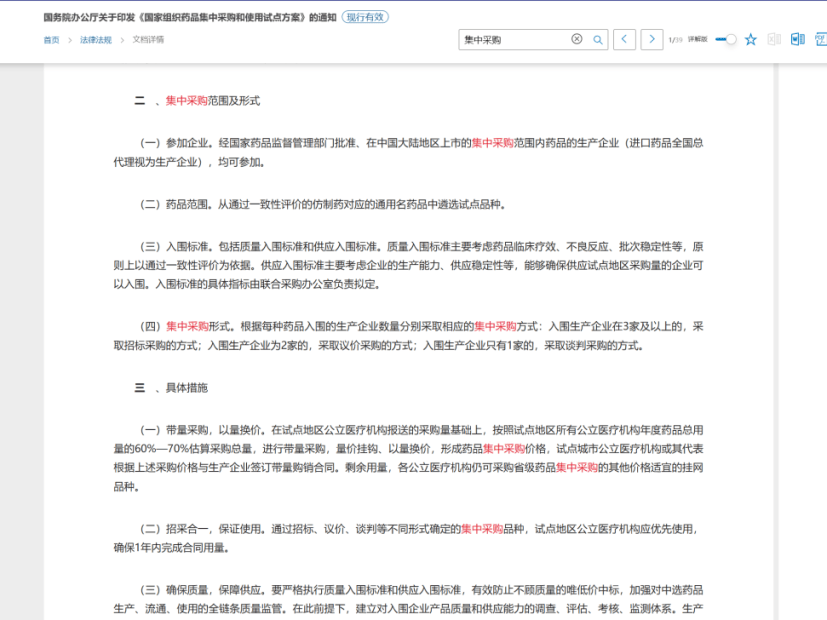The width and height of the screenshot is (827, 620).
Task: Click paragraph starting (一)带量采购,以量换价
Action: pos(408,458)
